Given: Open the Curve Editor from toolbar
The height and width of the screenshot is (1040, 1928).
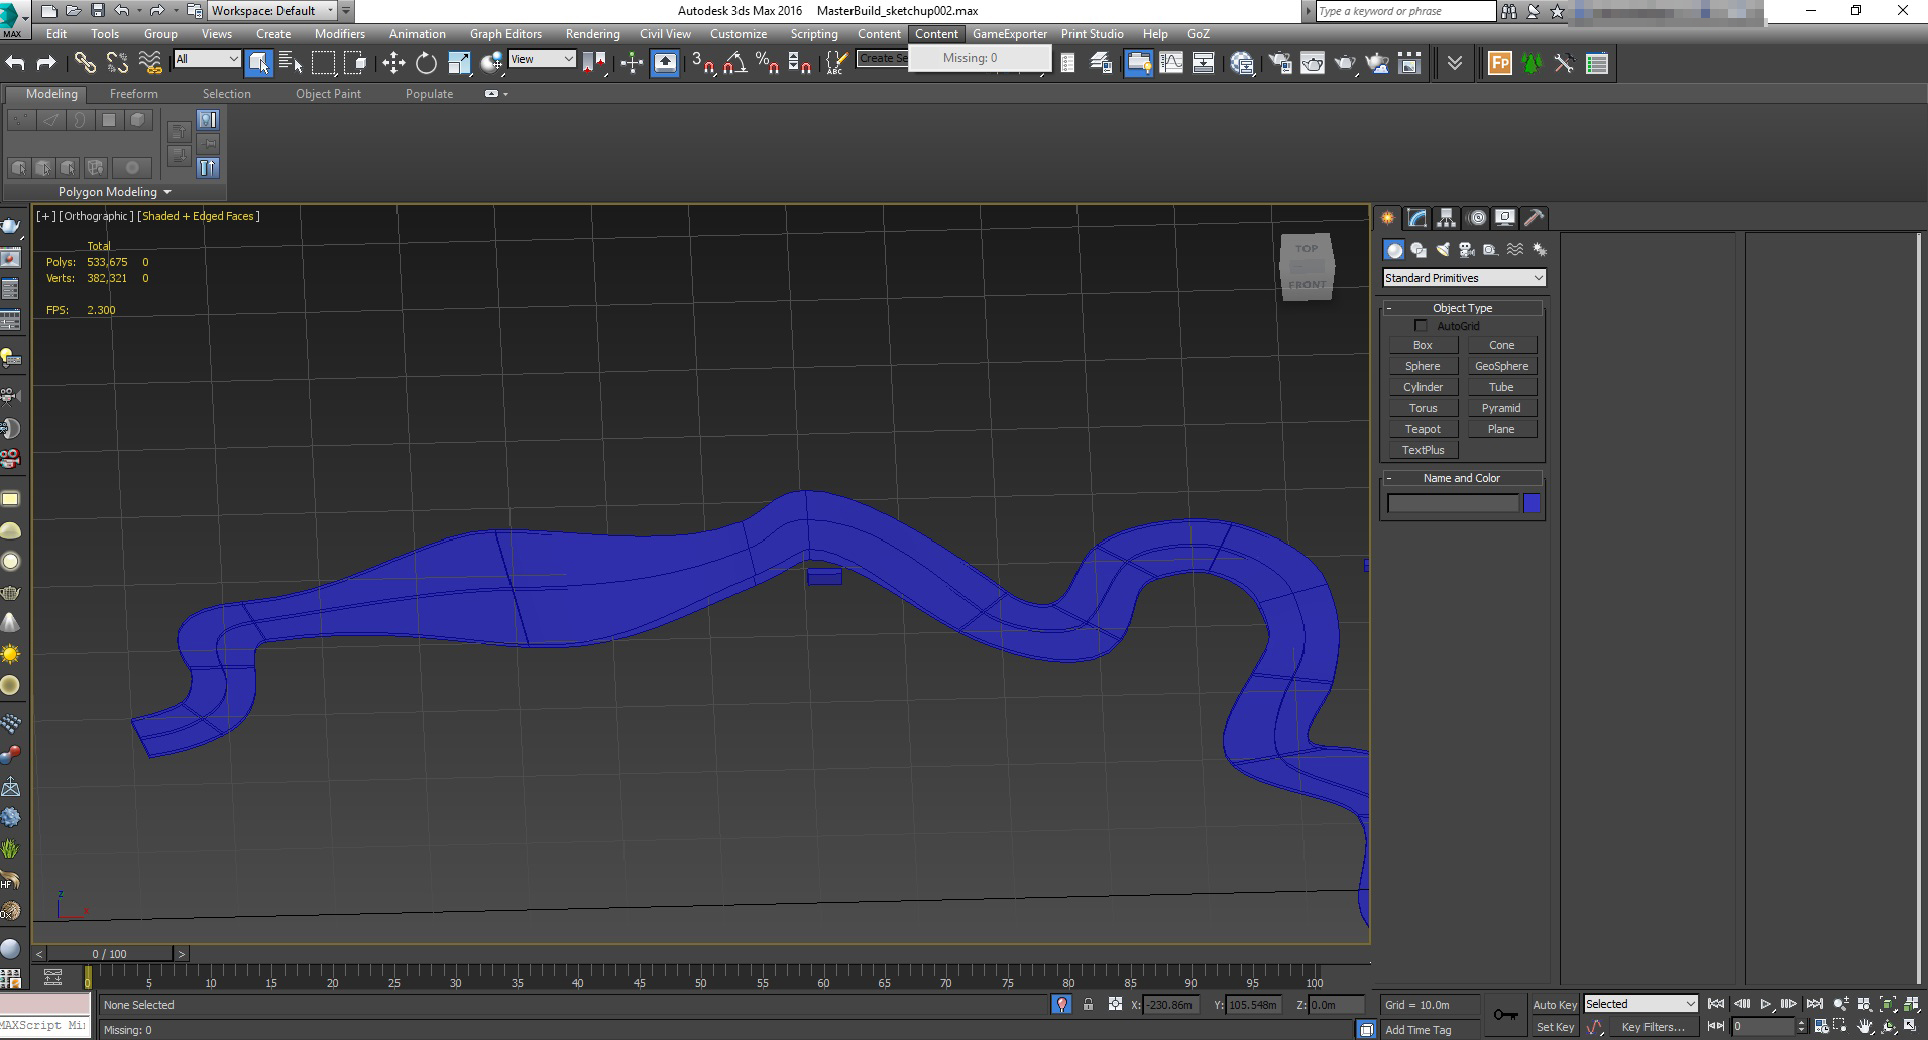Looking at the screenshot, I should click(1171, 63).
